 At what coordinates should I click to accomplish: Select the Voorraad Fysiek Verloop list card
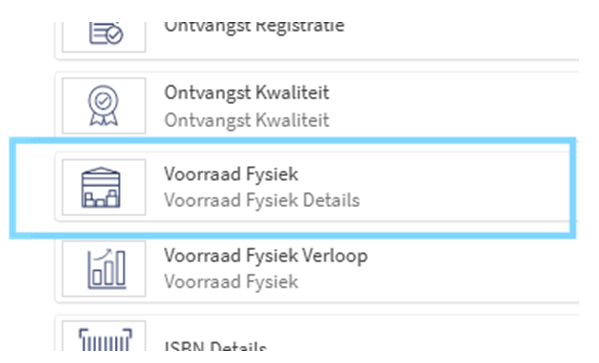[317, 269]
